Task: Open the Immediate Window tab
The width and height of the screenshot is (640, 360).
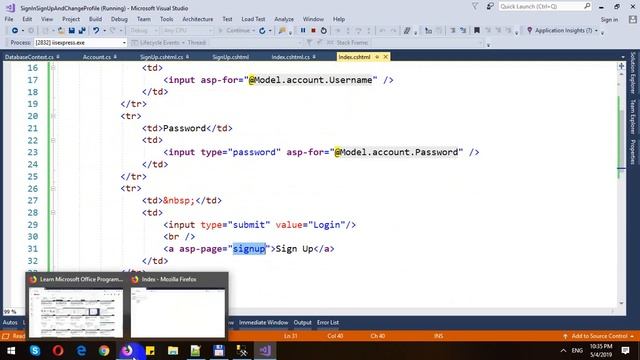Action: 263,322
